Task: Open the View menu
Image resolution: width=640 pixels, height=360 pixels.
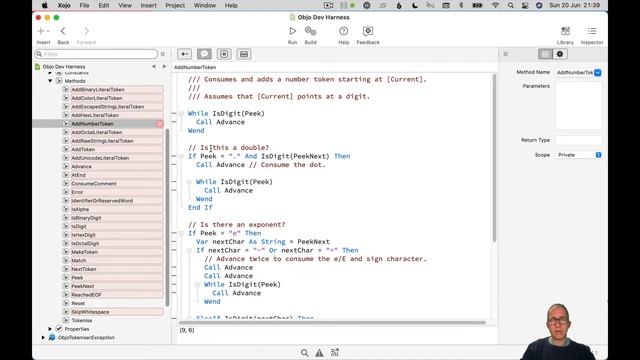Action: 125,5
